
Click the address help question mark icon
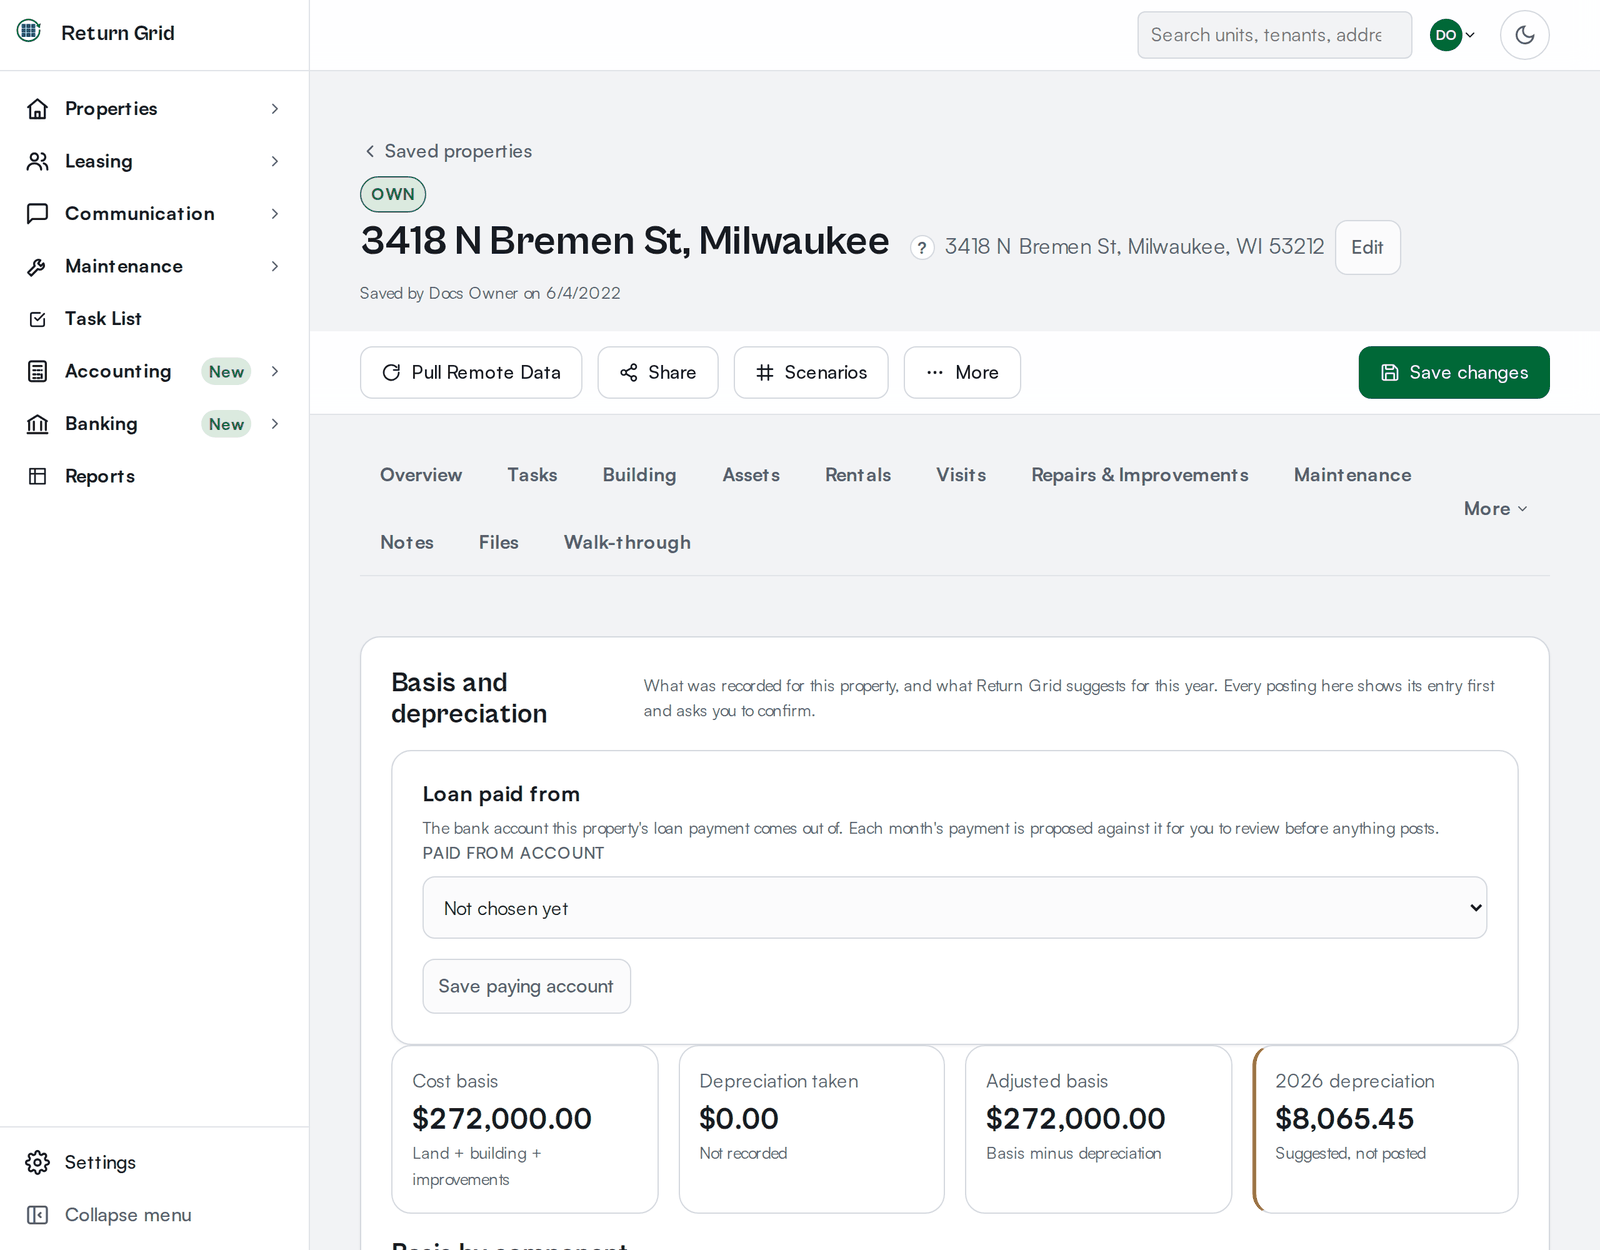pos(922,247)
